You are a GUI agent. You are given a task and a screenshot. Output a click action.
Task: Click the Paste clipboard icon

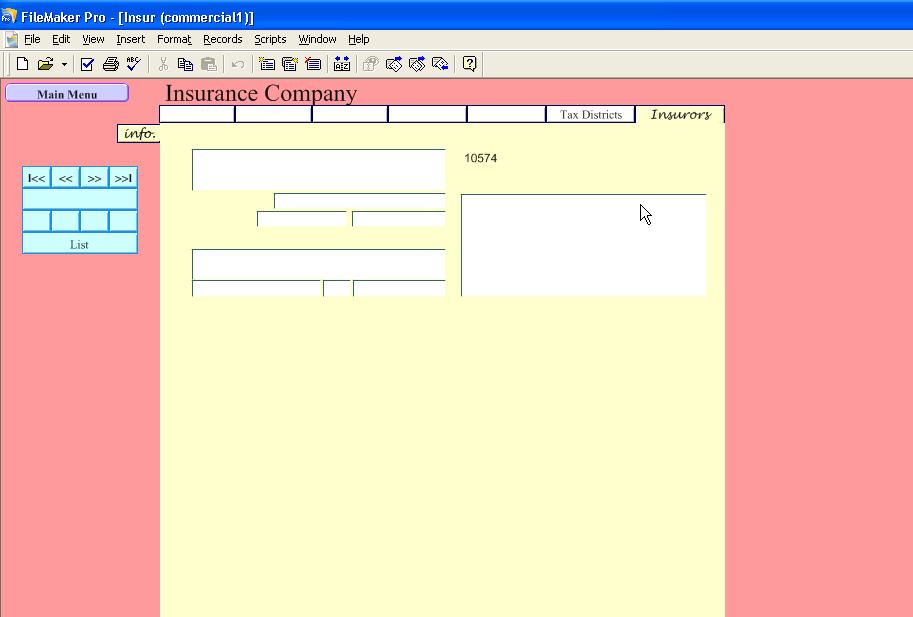coord(208,64)
